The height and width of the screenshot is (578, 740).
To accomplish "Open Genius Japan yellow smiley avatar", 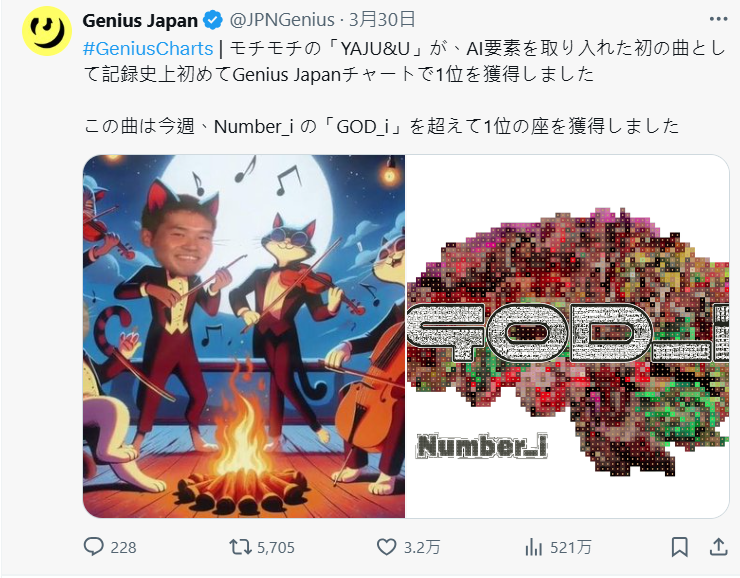I will pos(47,31).
